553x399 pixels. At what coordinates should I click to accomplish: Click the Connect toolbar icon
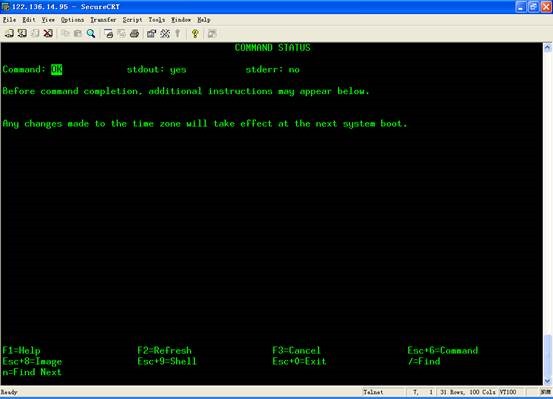(9, 34)
